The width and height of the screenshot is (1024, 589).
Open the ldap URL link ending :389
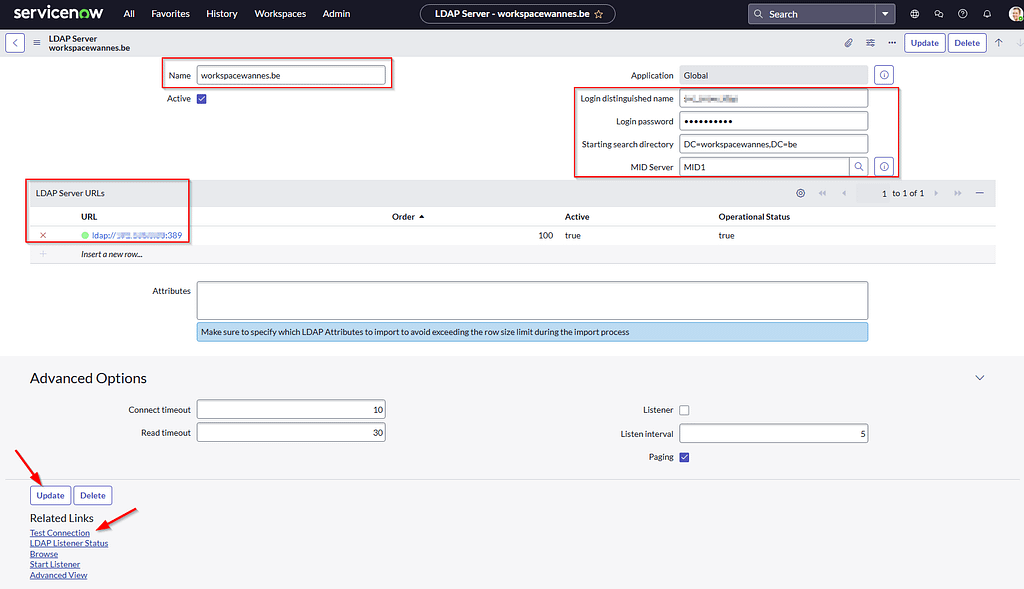point(137,235)
